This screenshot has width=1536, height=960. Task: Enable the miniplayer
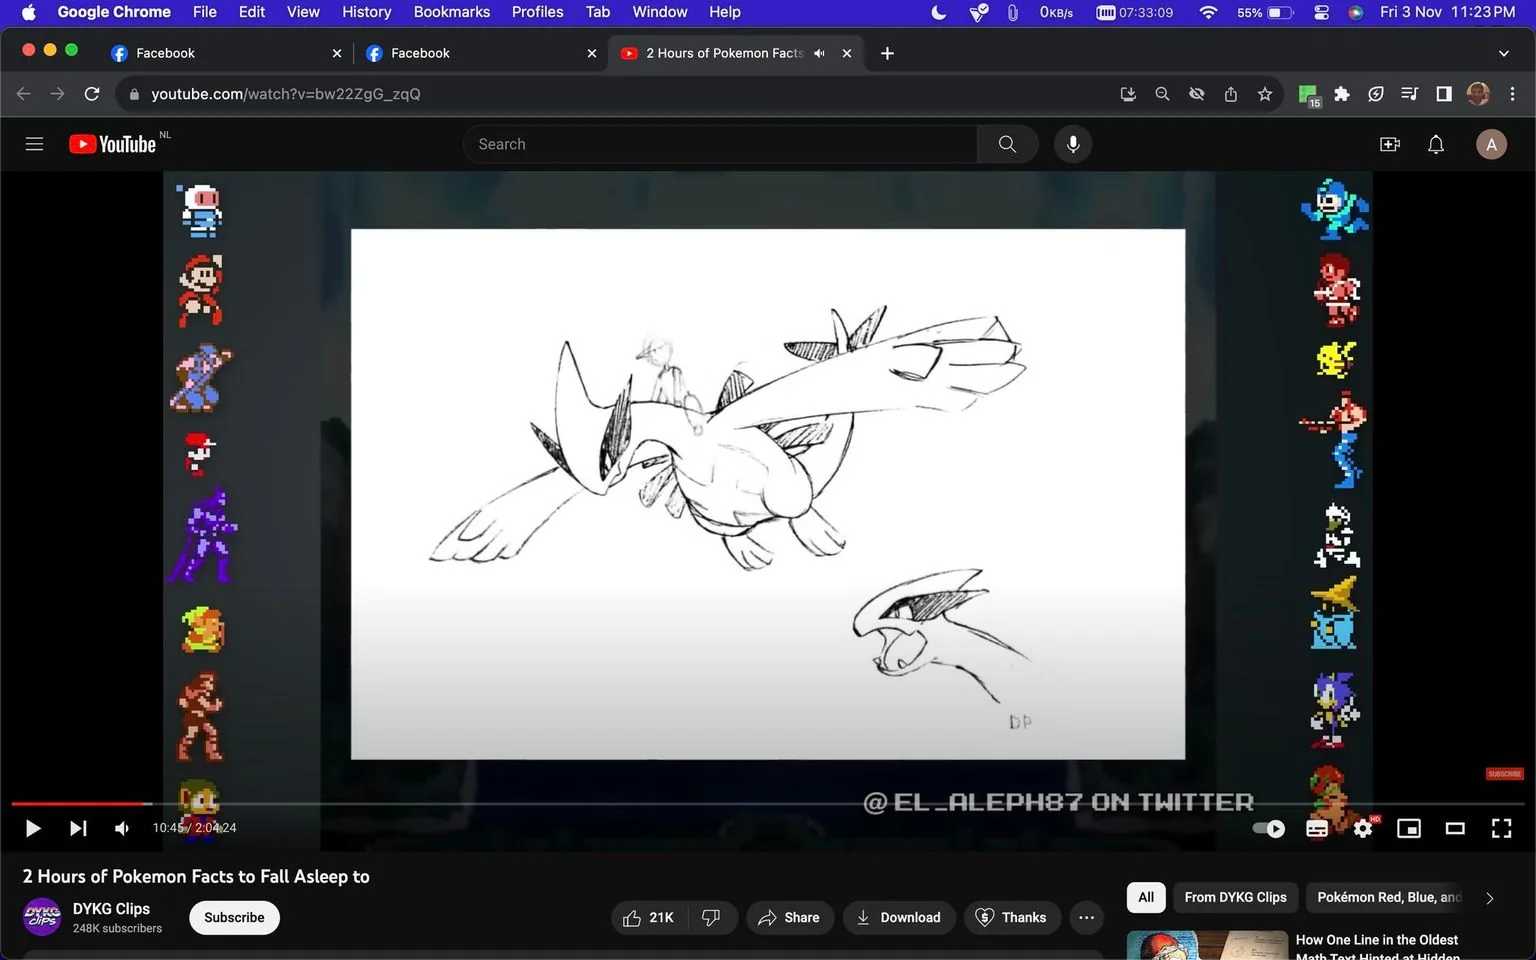coord(1409,828)
